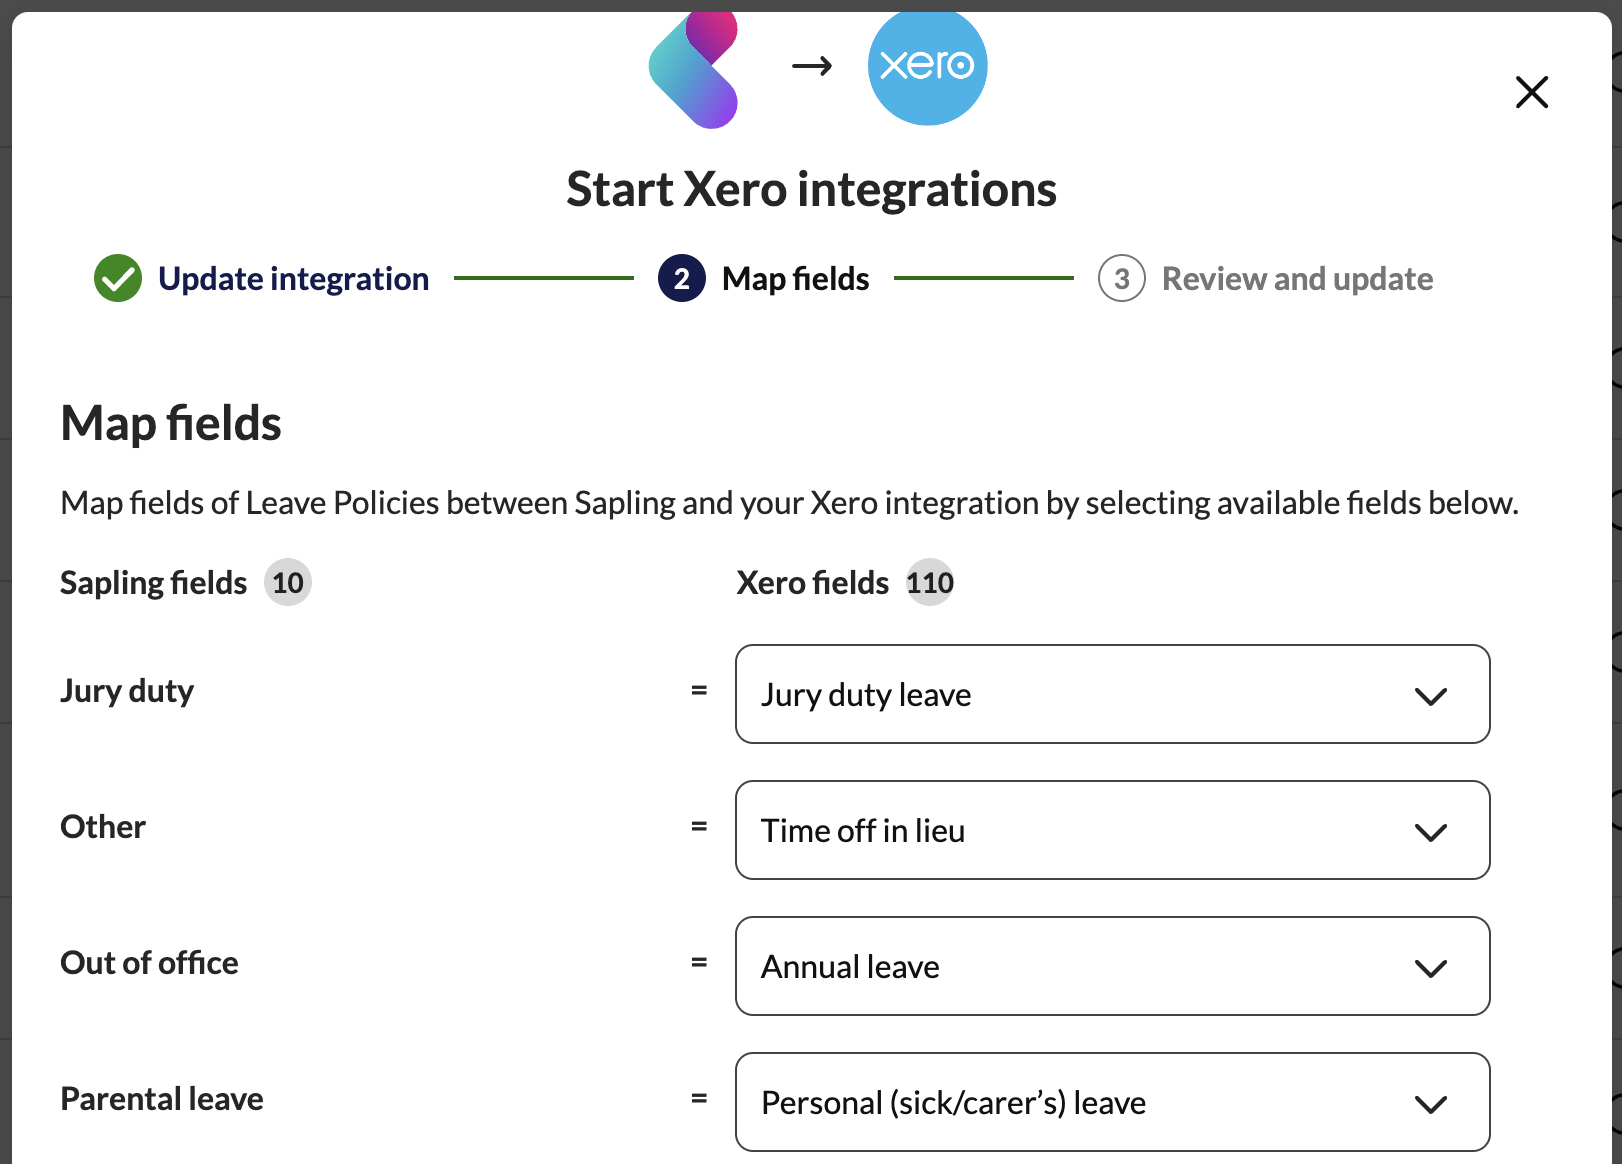Click the step 3 number circle
Viewport: 1622px width, 1164px height.
click(x=1121, y=278)
